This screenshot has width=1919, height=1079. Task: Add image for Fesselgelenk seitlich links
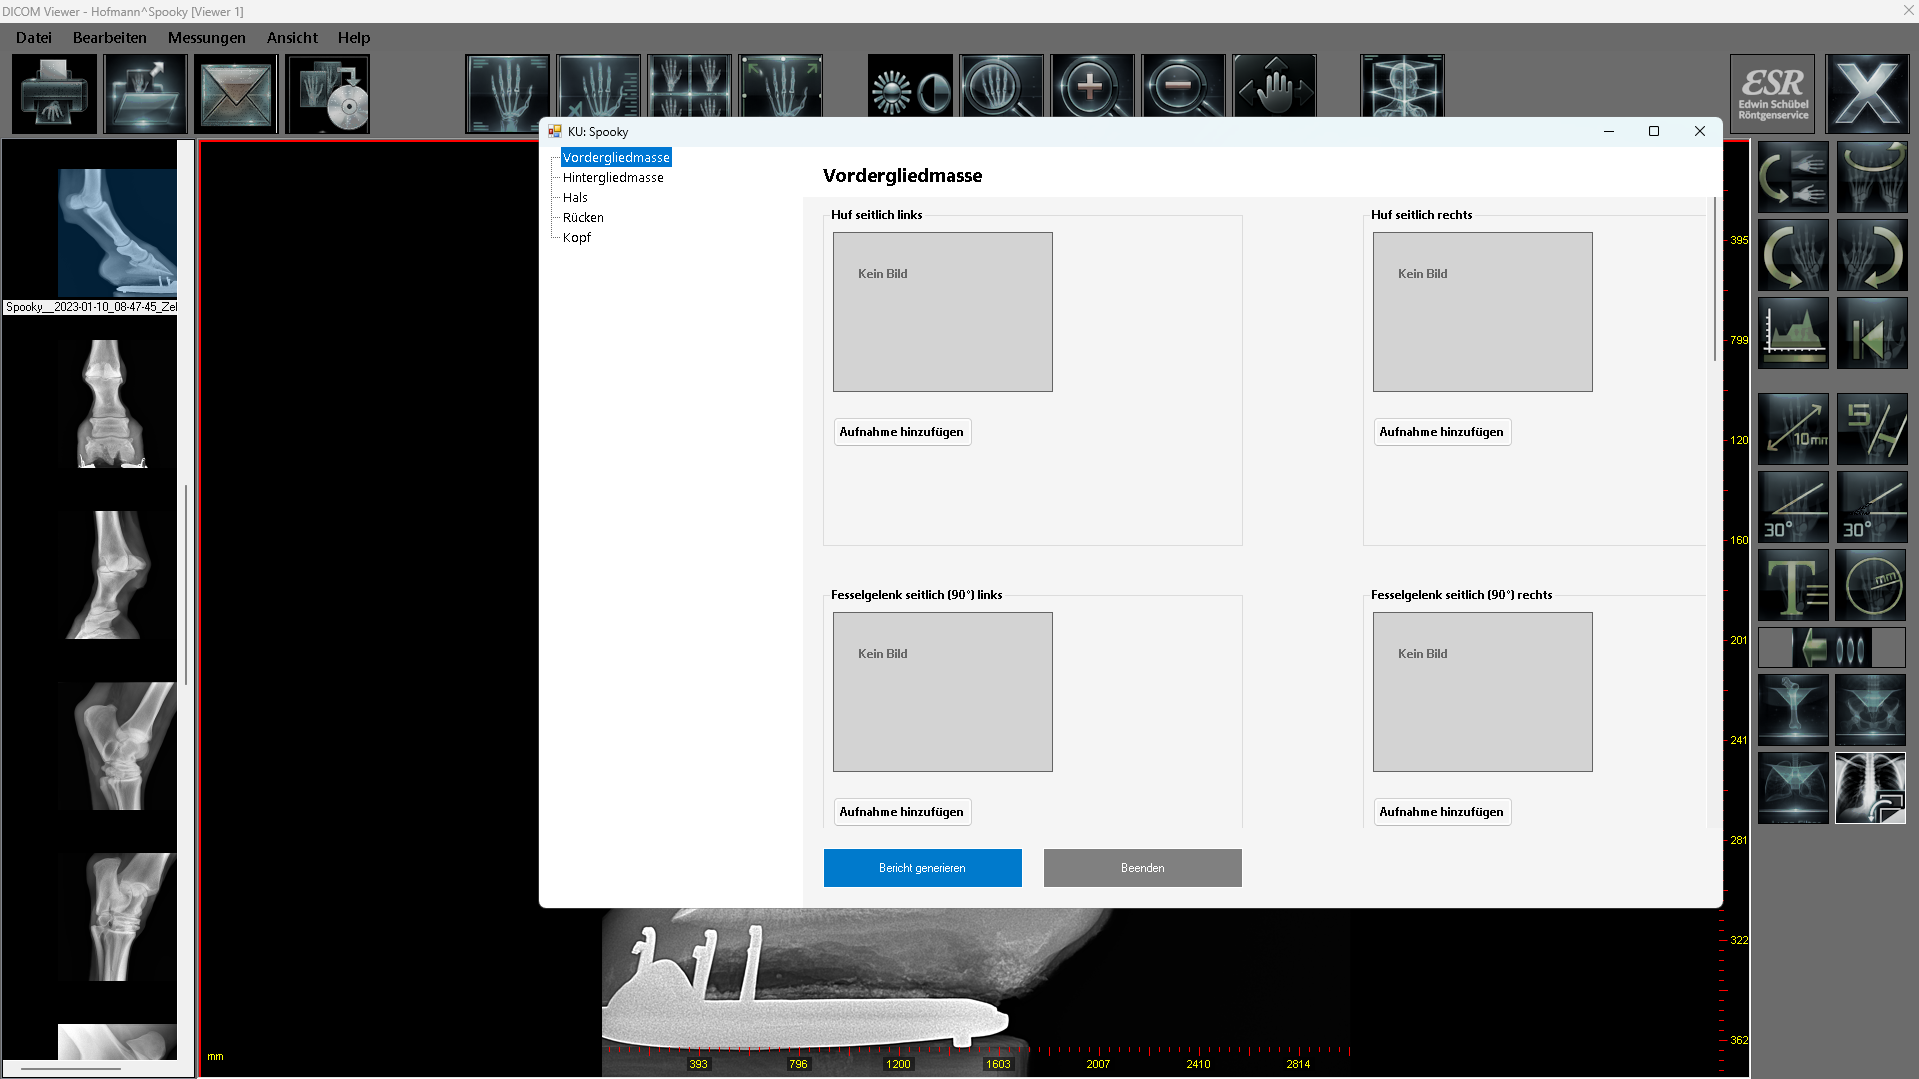point(902,812)
